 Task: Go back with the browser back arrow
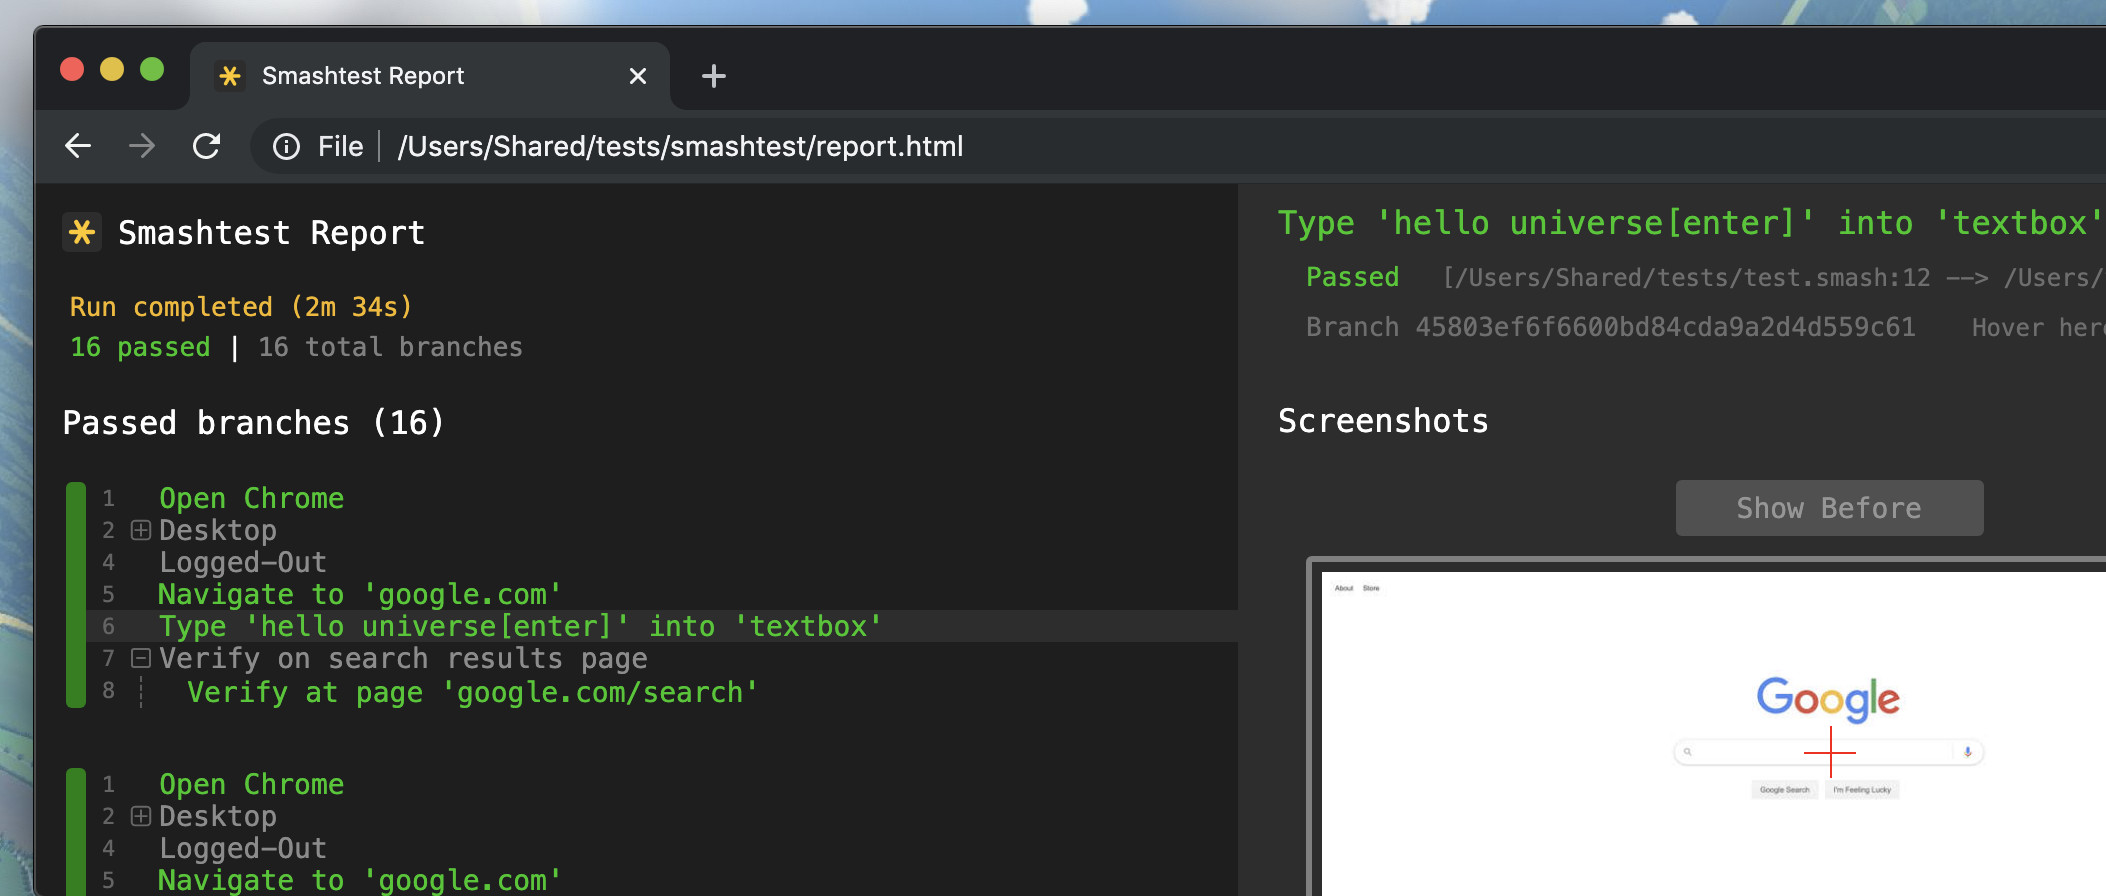(78, 146)
